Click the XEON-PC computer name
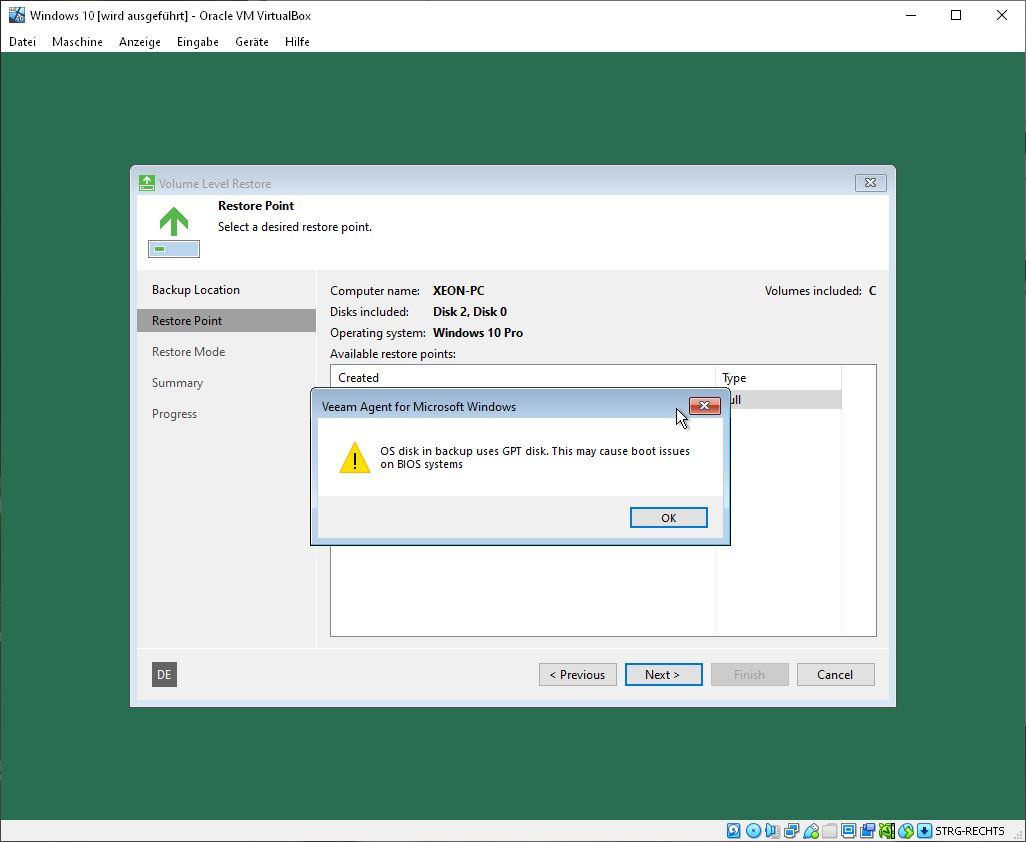Viewport: 1026px width, 842px height. 459,290
